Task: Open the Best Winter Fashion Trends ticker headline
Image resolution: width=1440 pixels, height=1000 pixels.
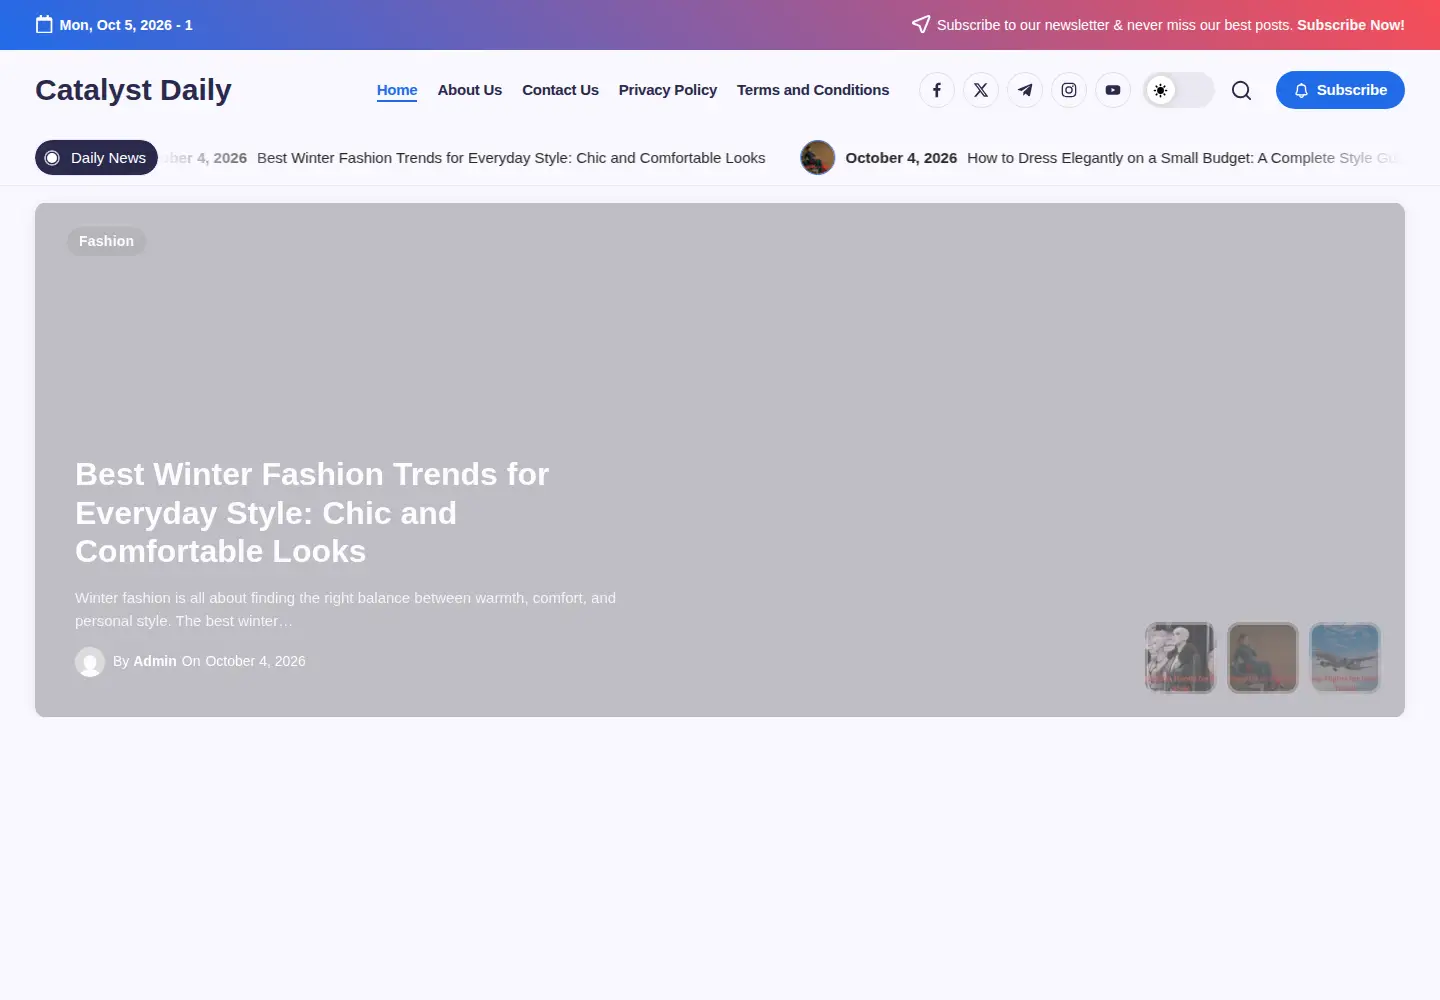Action: coord(511,158)
